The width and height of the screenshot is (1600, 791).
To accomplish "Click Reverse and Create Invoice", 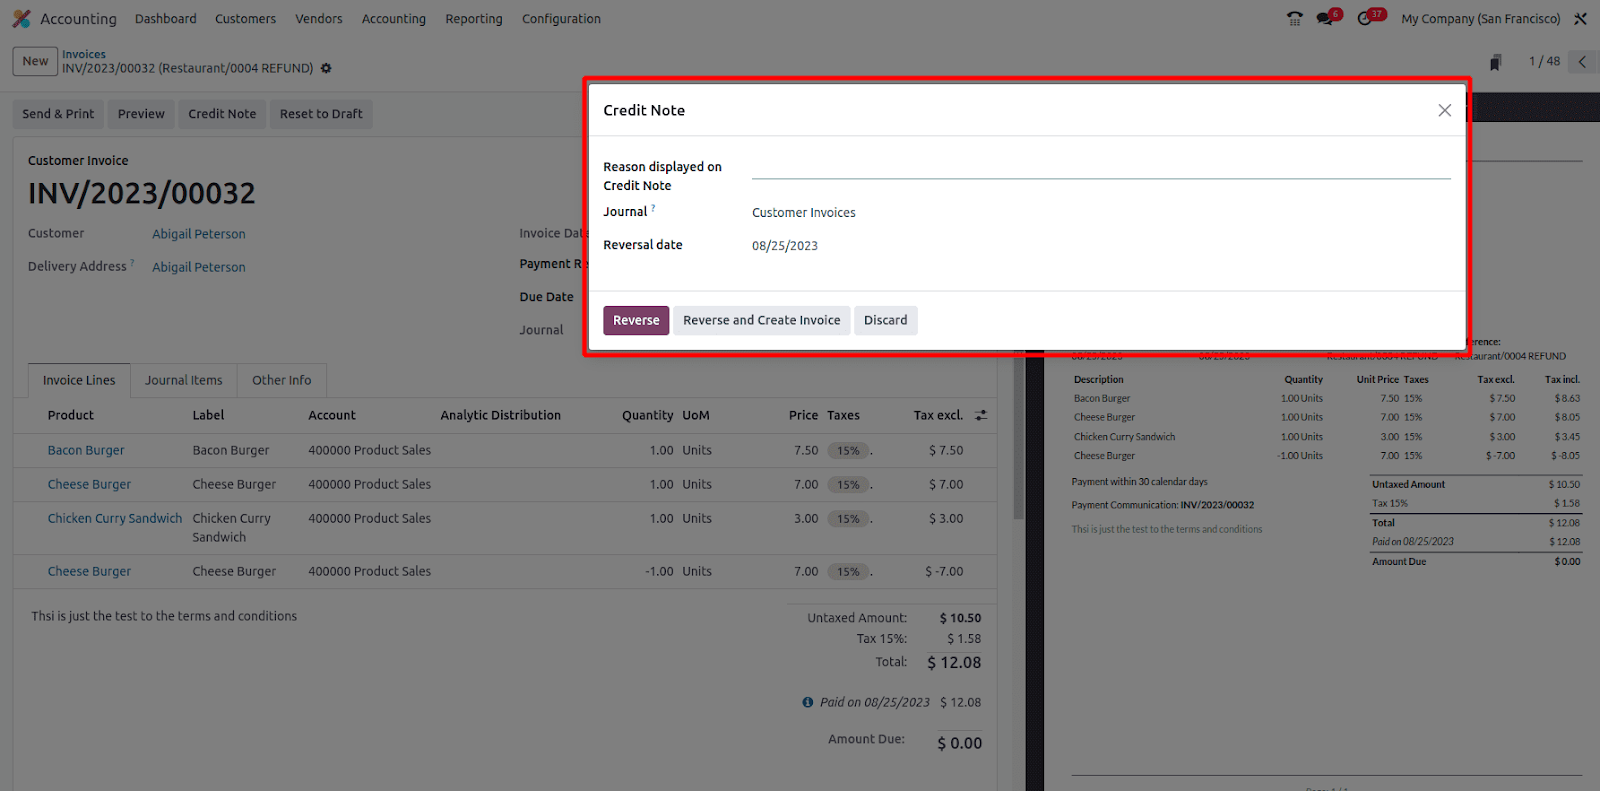I will tap(762, 320).
